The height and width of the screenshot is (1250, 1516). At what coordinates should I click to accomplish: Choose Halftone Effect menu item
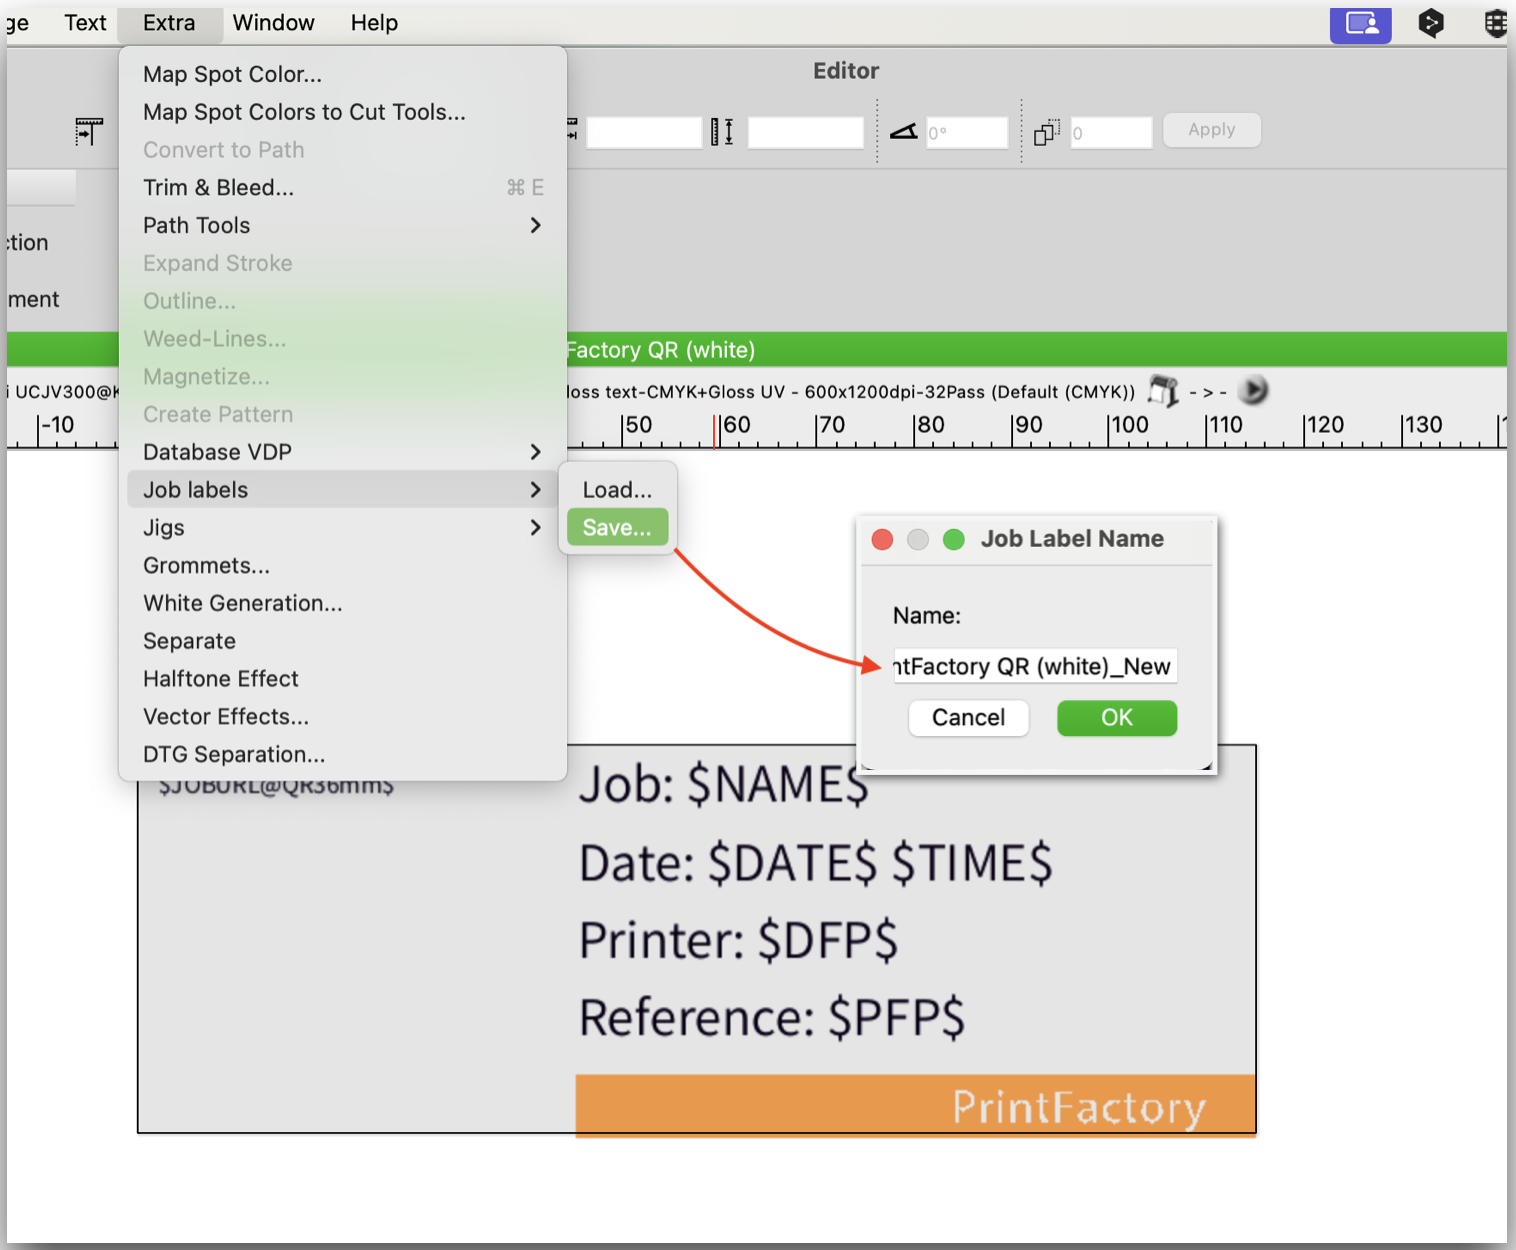[x=342, y=679]
